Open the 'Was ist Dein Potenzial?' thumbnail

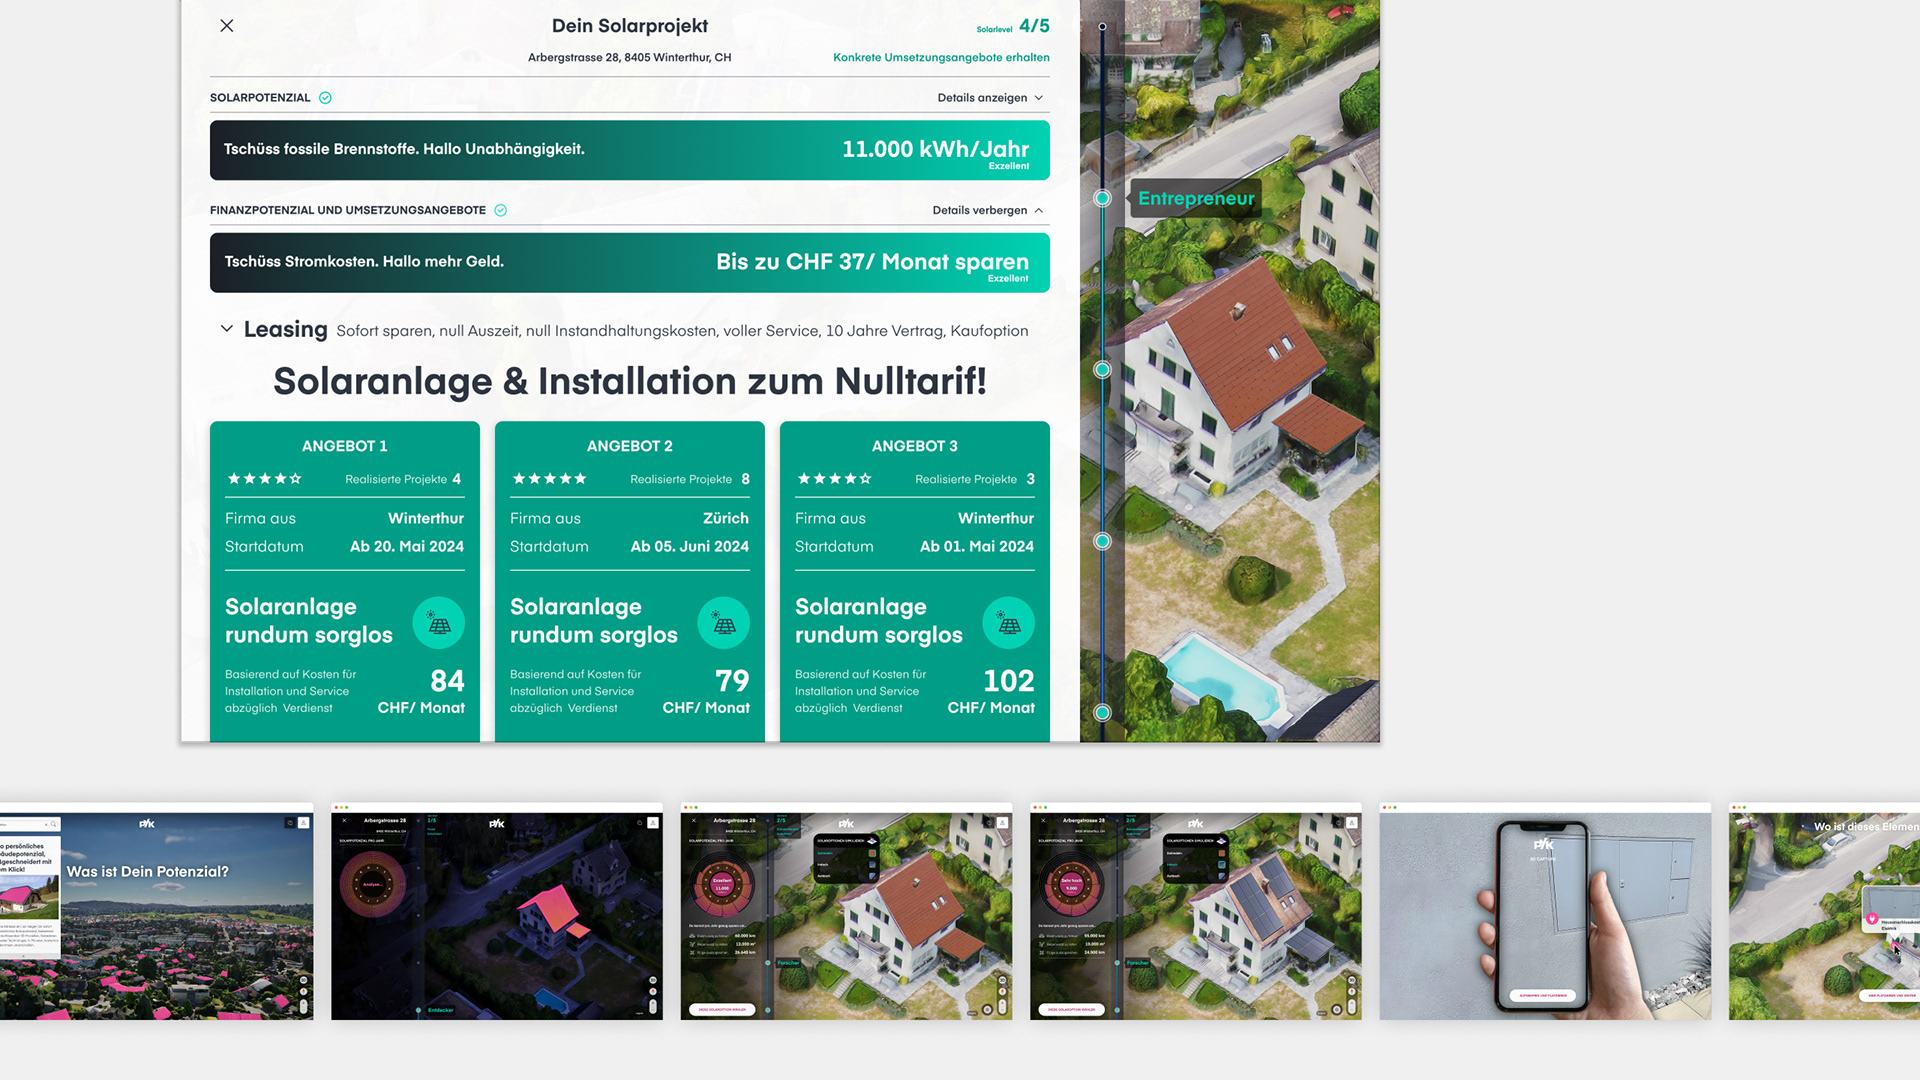click(x=156, y=911)
